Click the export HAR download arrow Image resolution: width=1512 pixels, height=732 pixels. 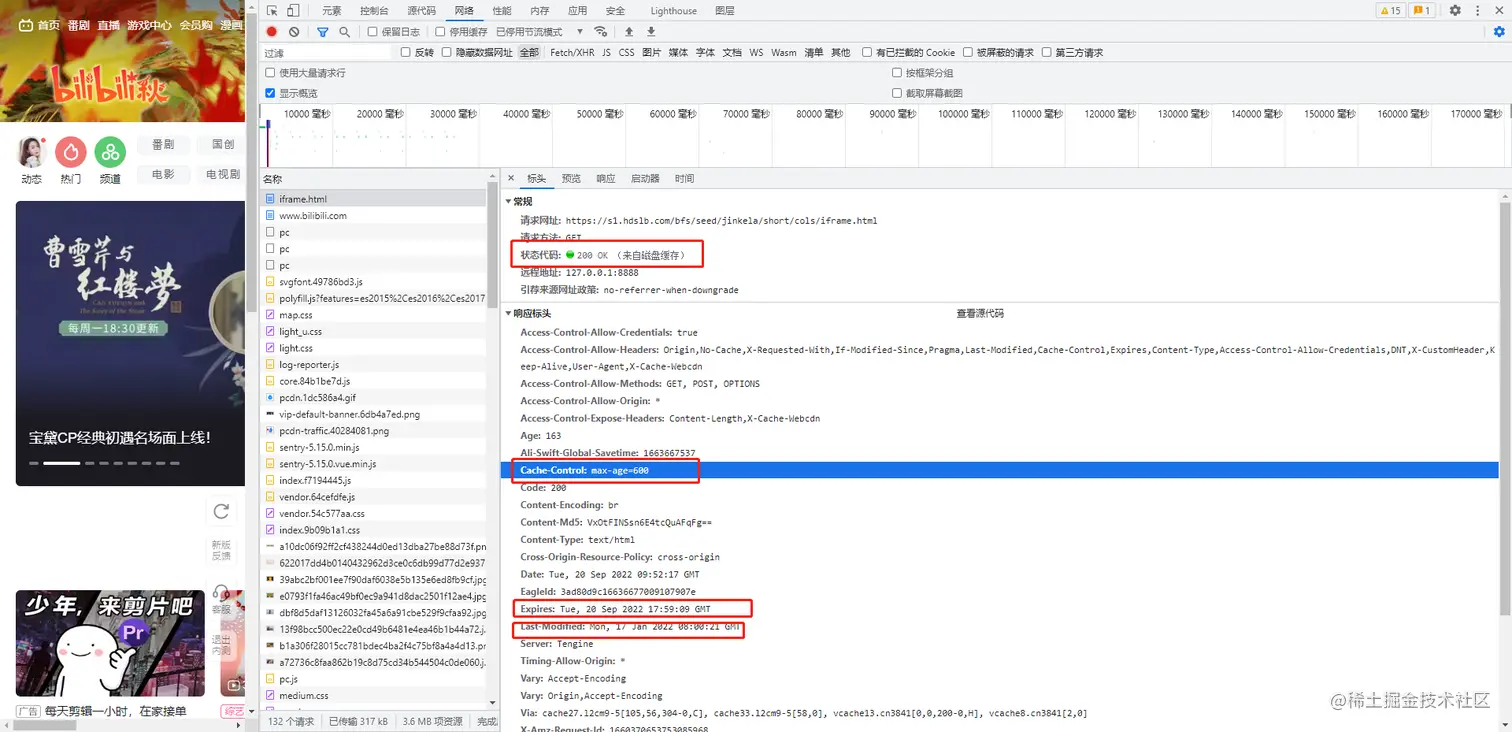pos(651,32)
